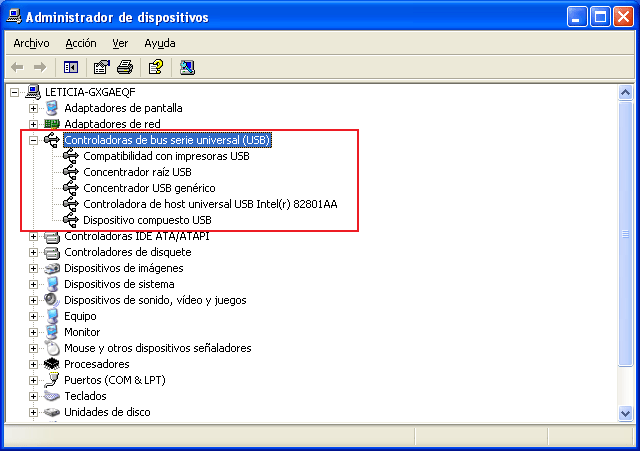
Task: Select Controladora de host universal USB Intel(r) 82801AA
Action: click(x=210, y=204)
